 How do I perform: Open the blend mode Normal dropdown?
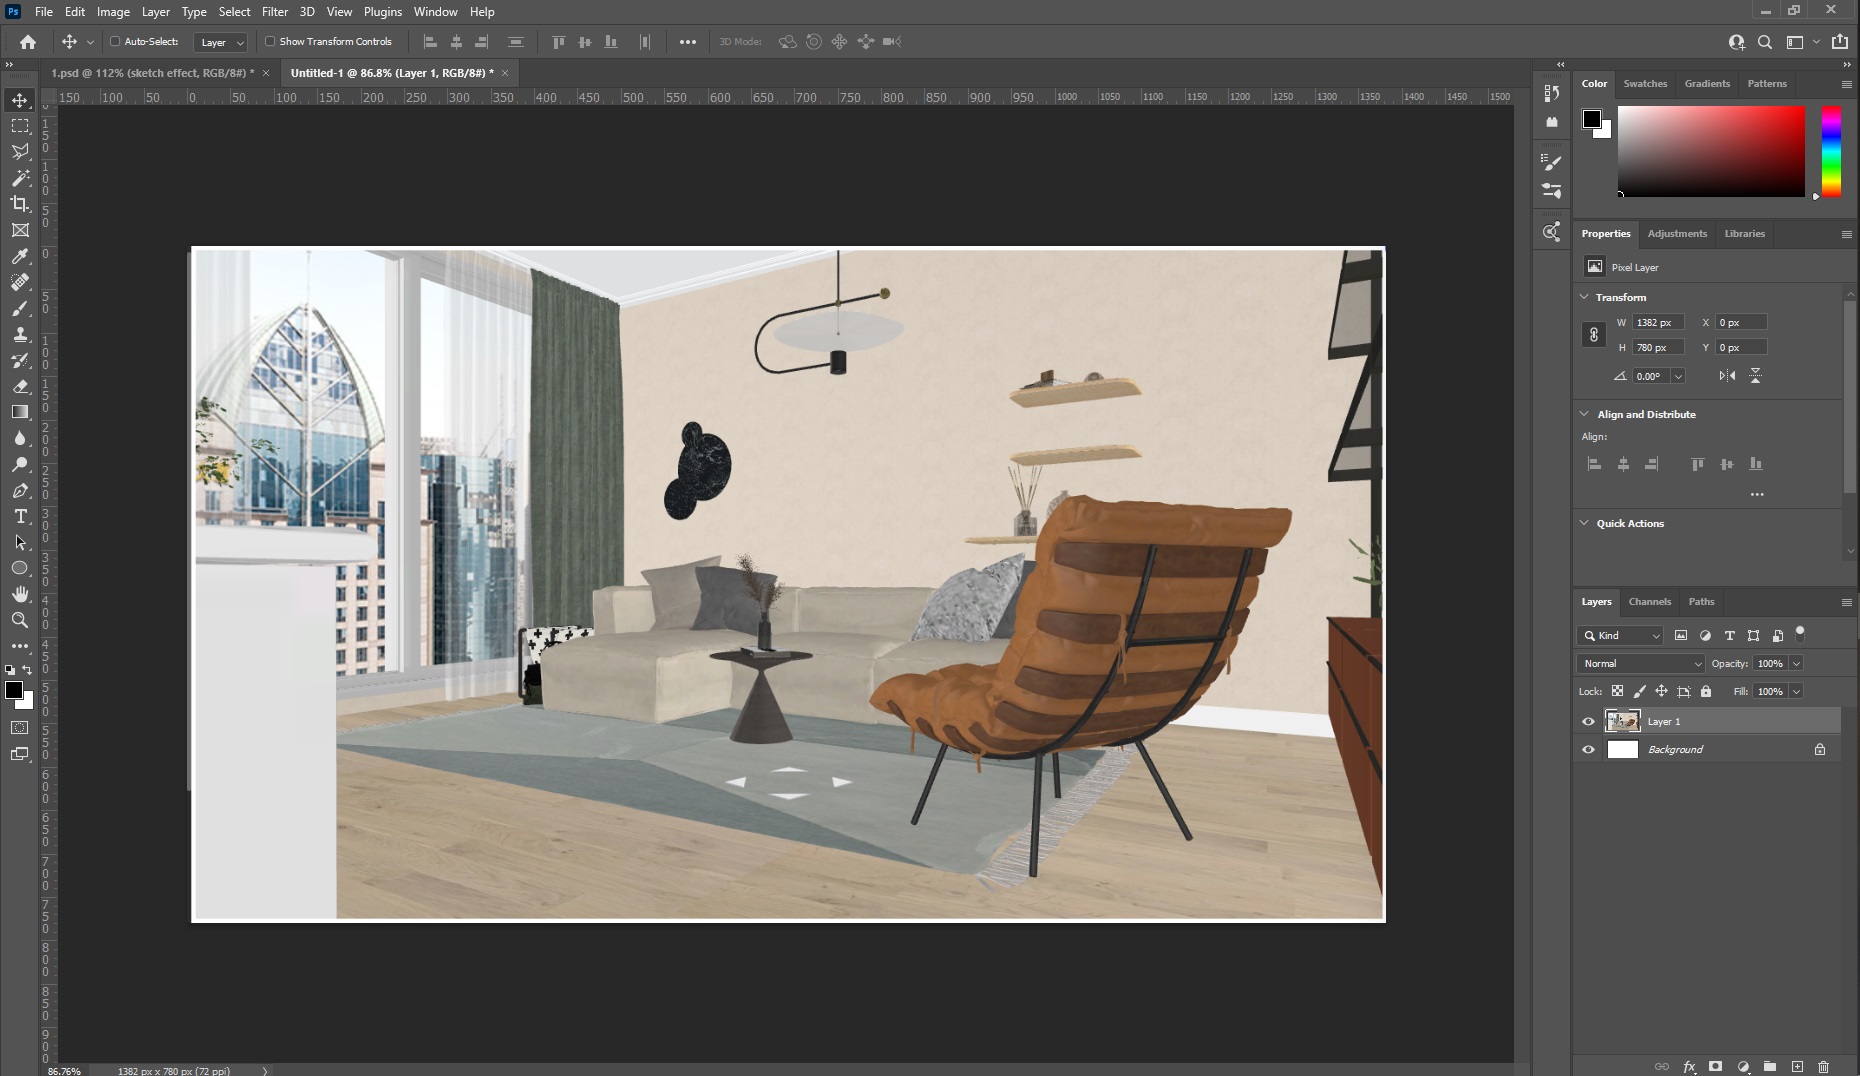point(1640,663)
